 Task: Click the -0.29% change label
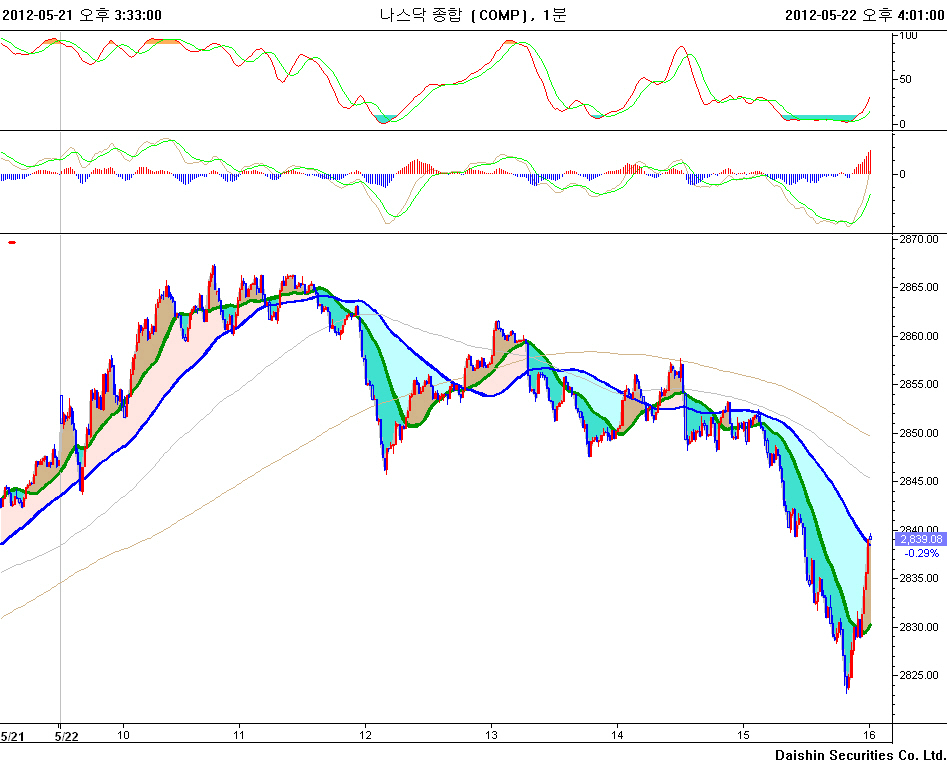(920, 553)
